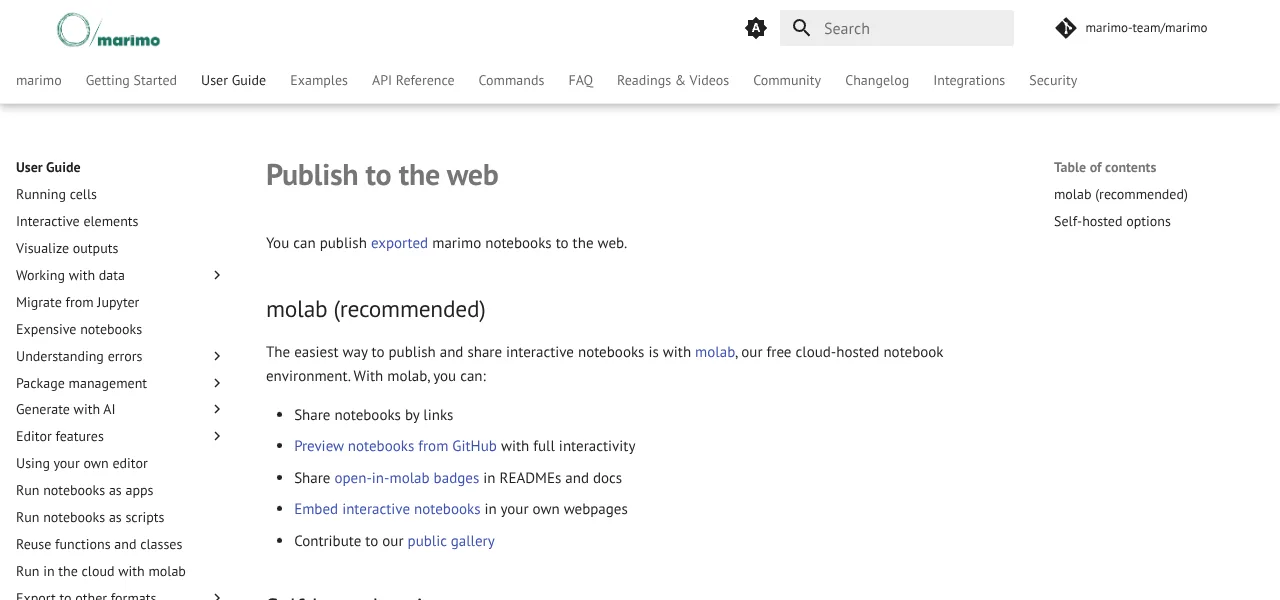The image size is (1280, 600).
Task: Follow the exported link
Action: click(399, 243)
